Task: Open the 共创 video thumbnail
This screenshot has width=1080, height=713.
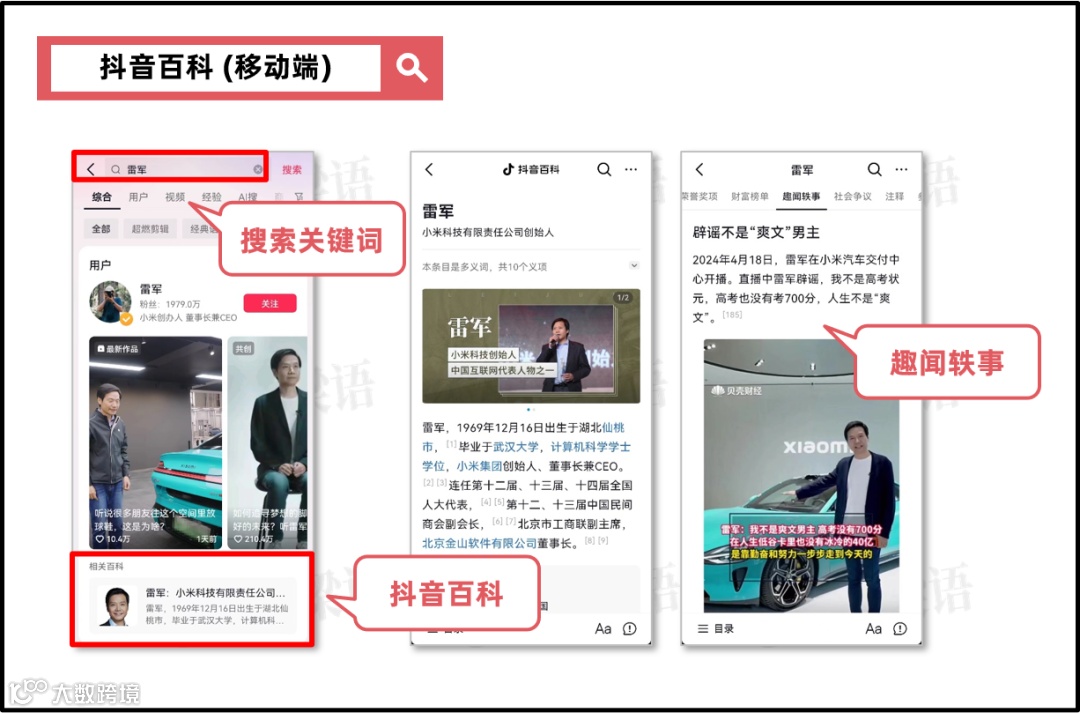Action: pyautogui.click(x=267, y=442)
